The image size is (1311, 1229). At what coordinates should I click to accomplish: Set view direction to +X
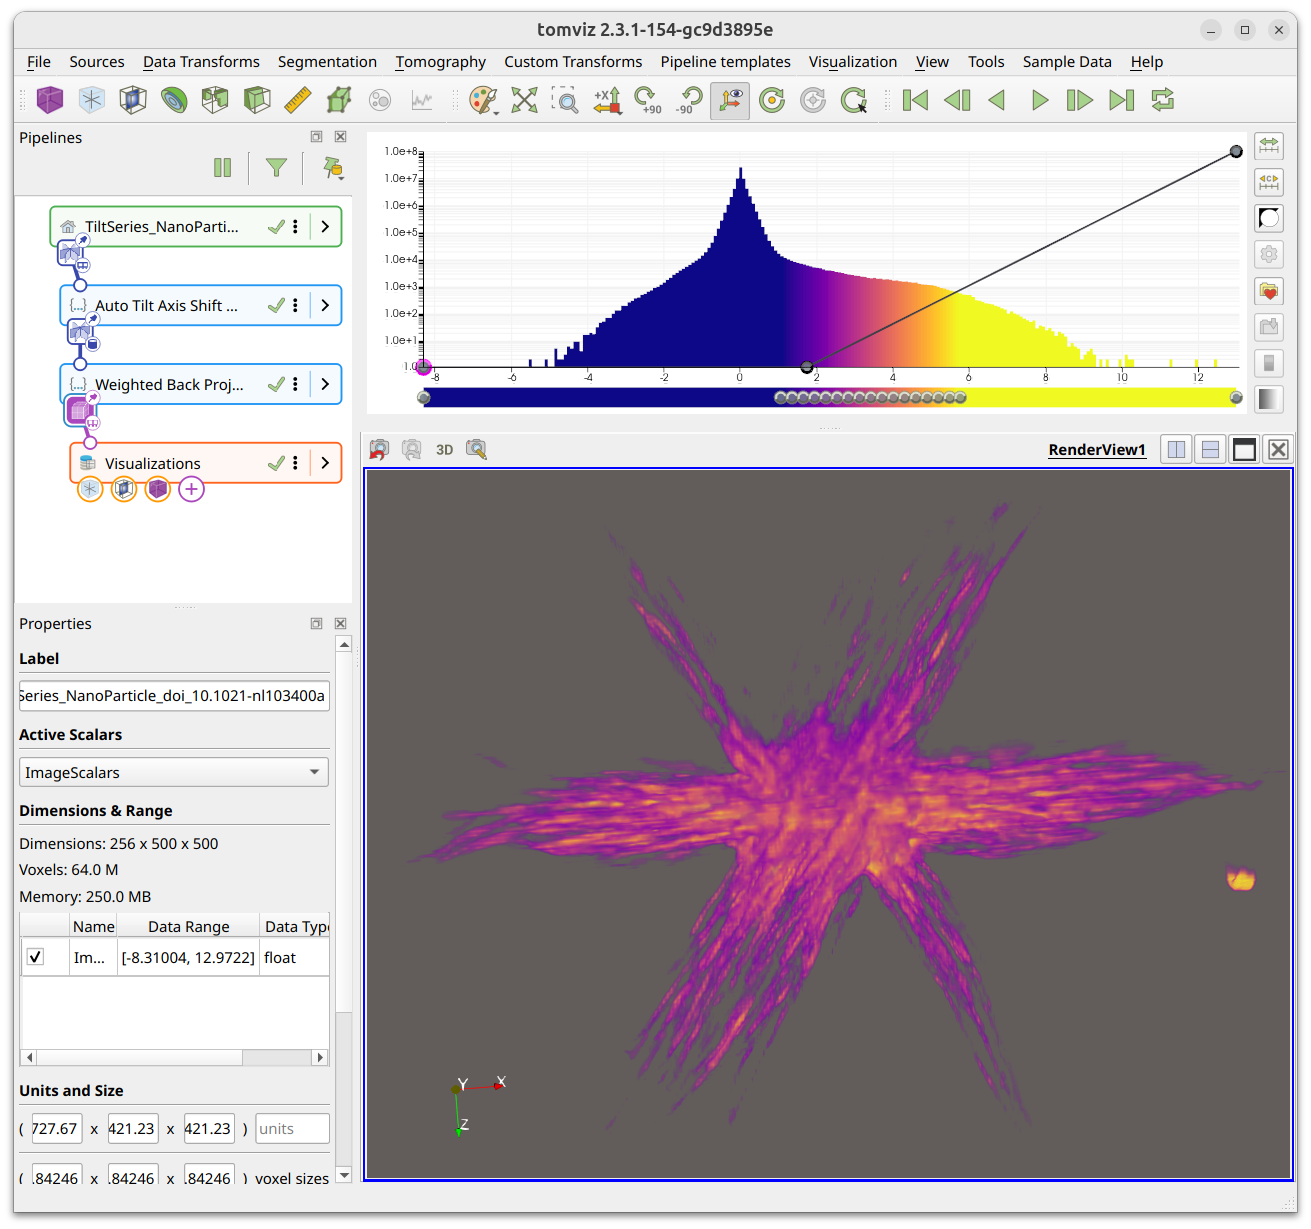coord(607,100)
